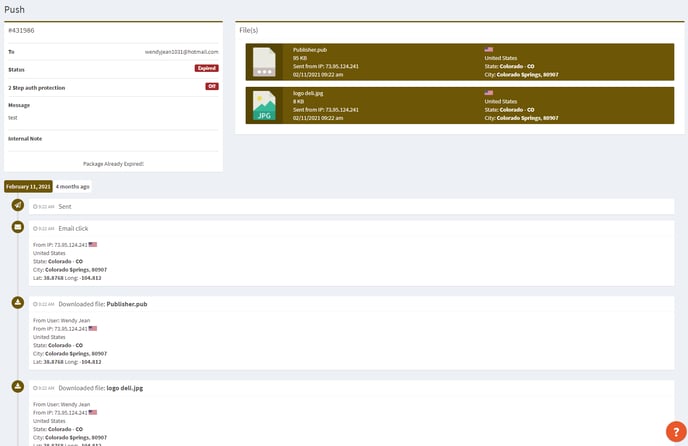Screen dimensions: 688x446
Task: Click the US flag in Email click entry
Action: tap(92, 244)
